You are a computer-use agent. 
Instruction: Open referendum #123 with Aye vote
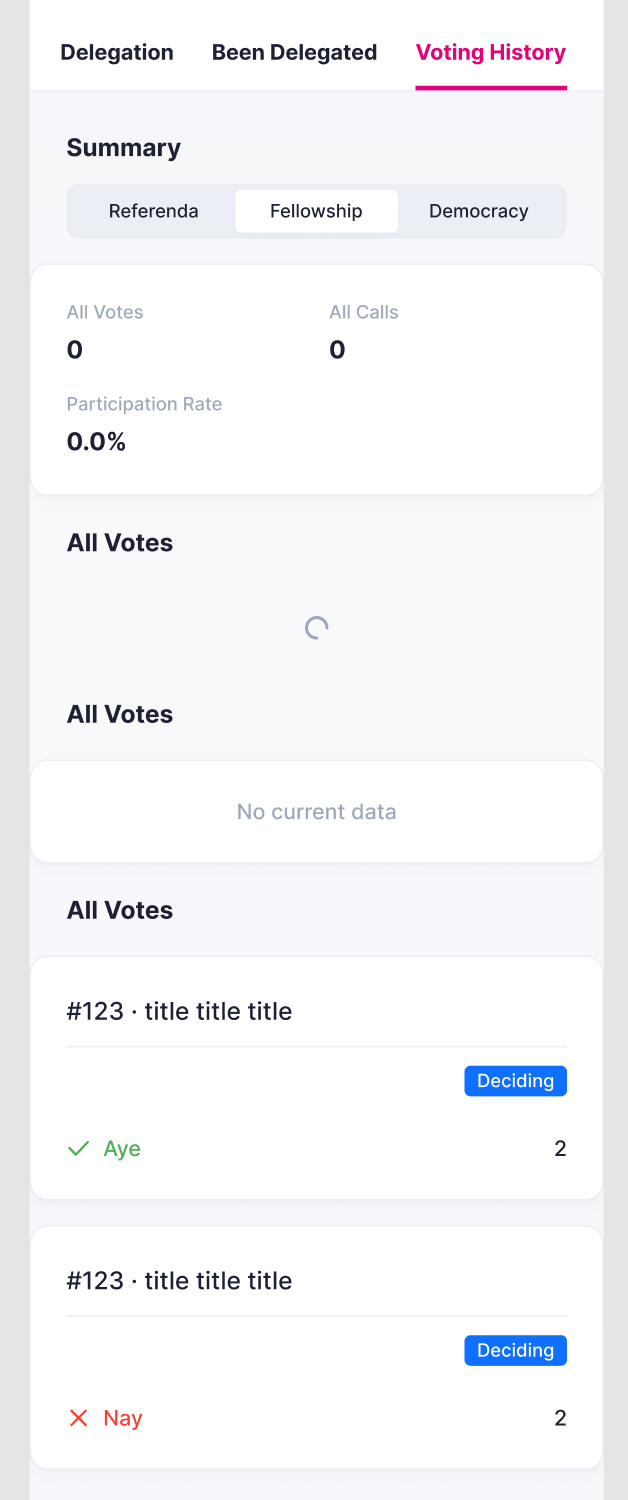tap(179, 1011)
